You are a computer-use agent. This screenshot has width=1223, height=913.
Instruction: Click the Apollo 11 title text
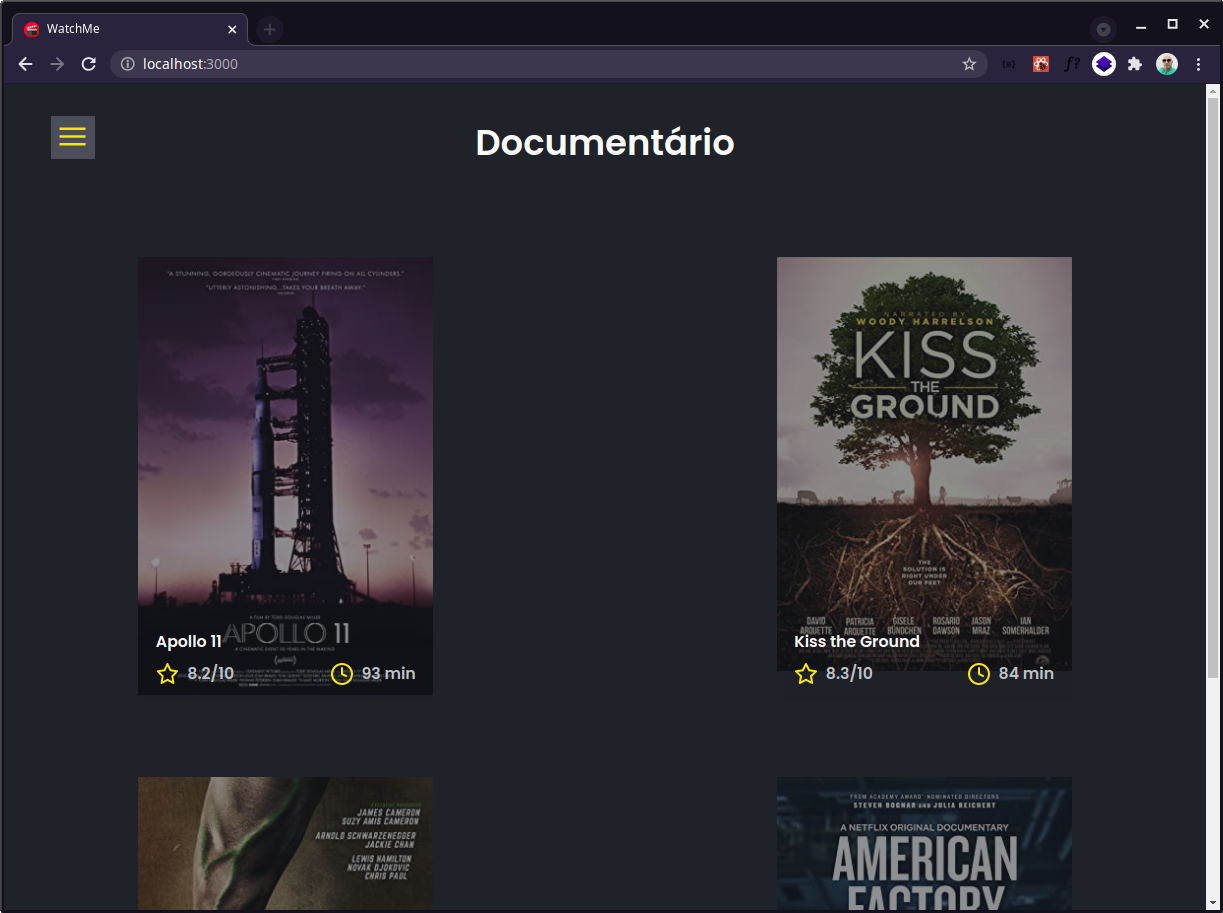point(189,642)
